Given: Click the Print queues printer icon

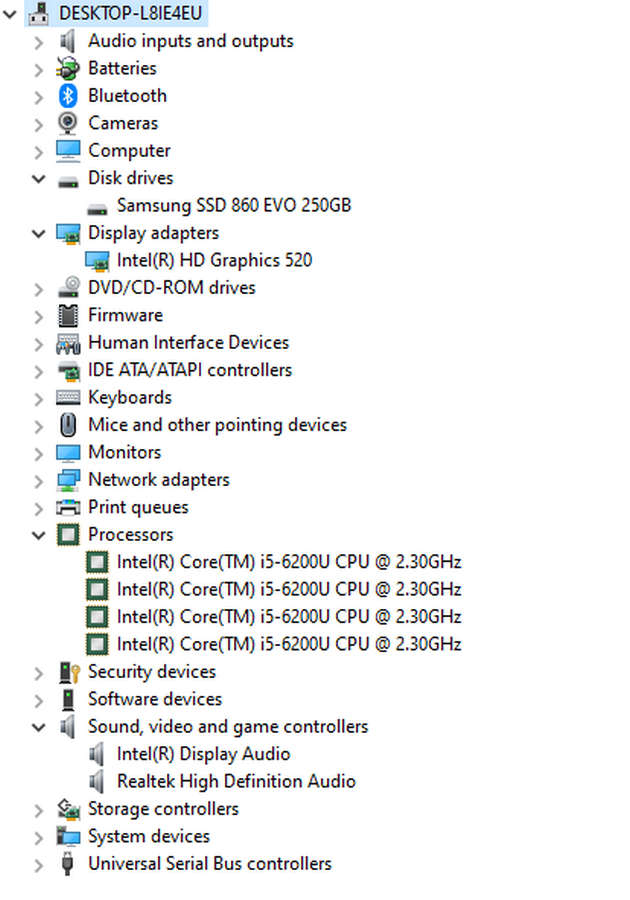Looking at the screenshot, I should (67, 507).
